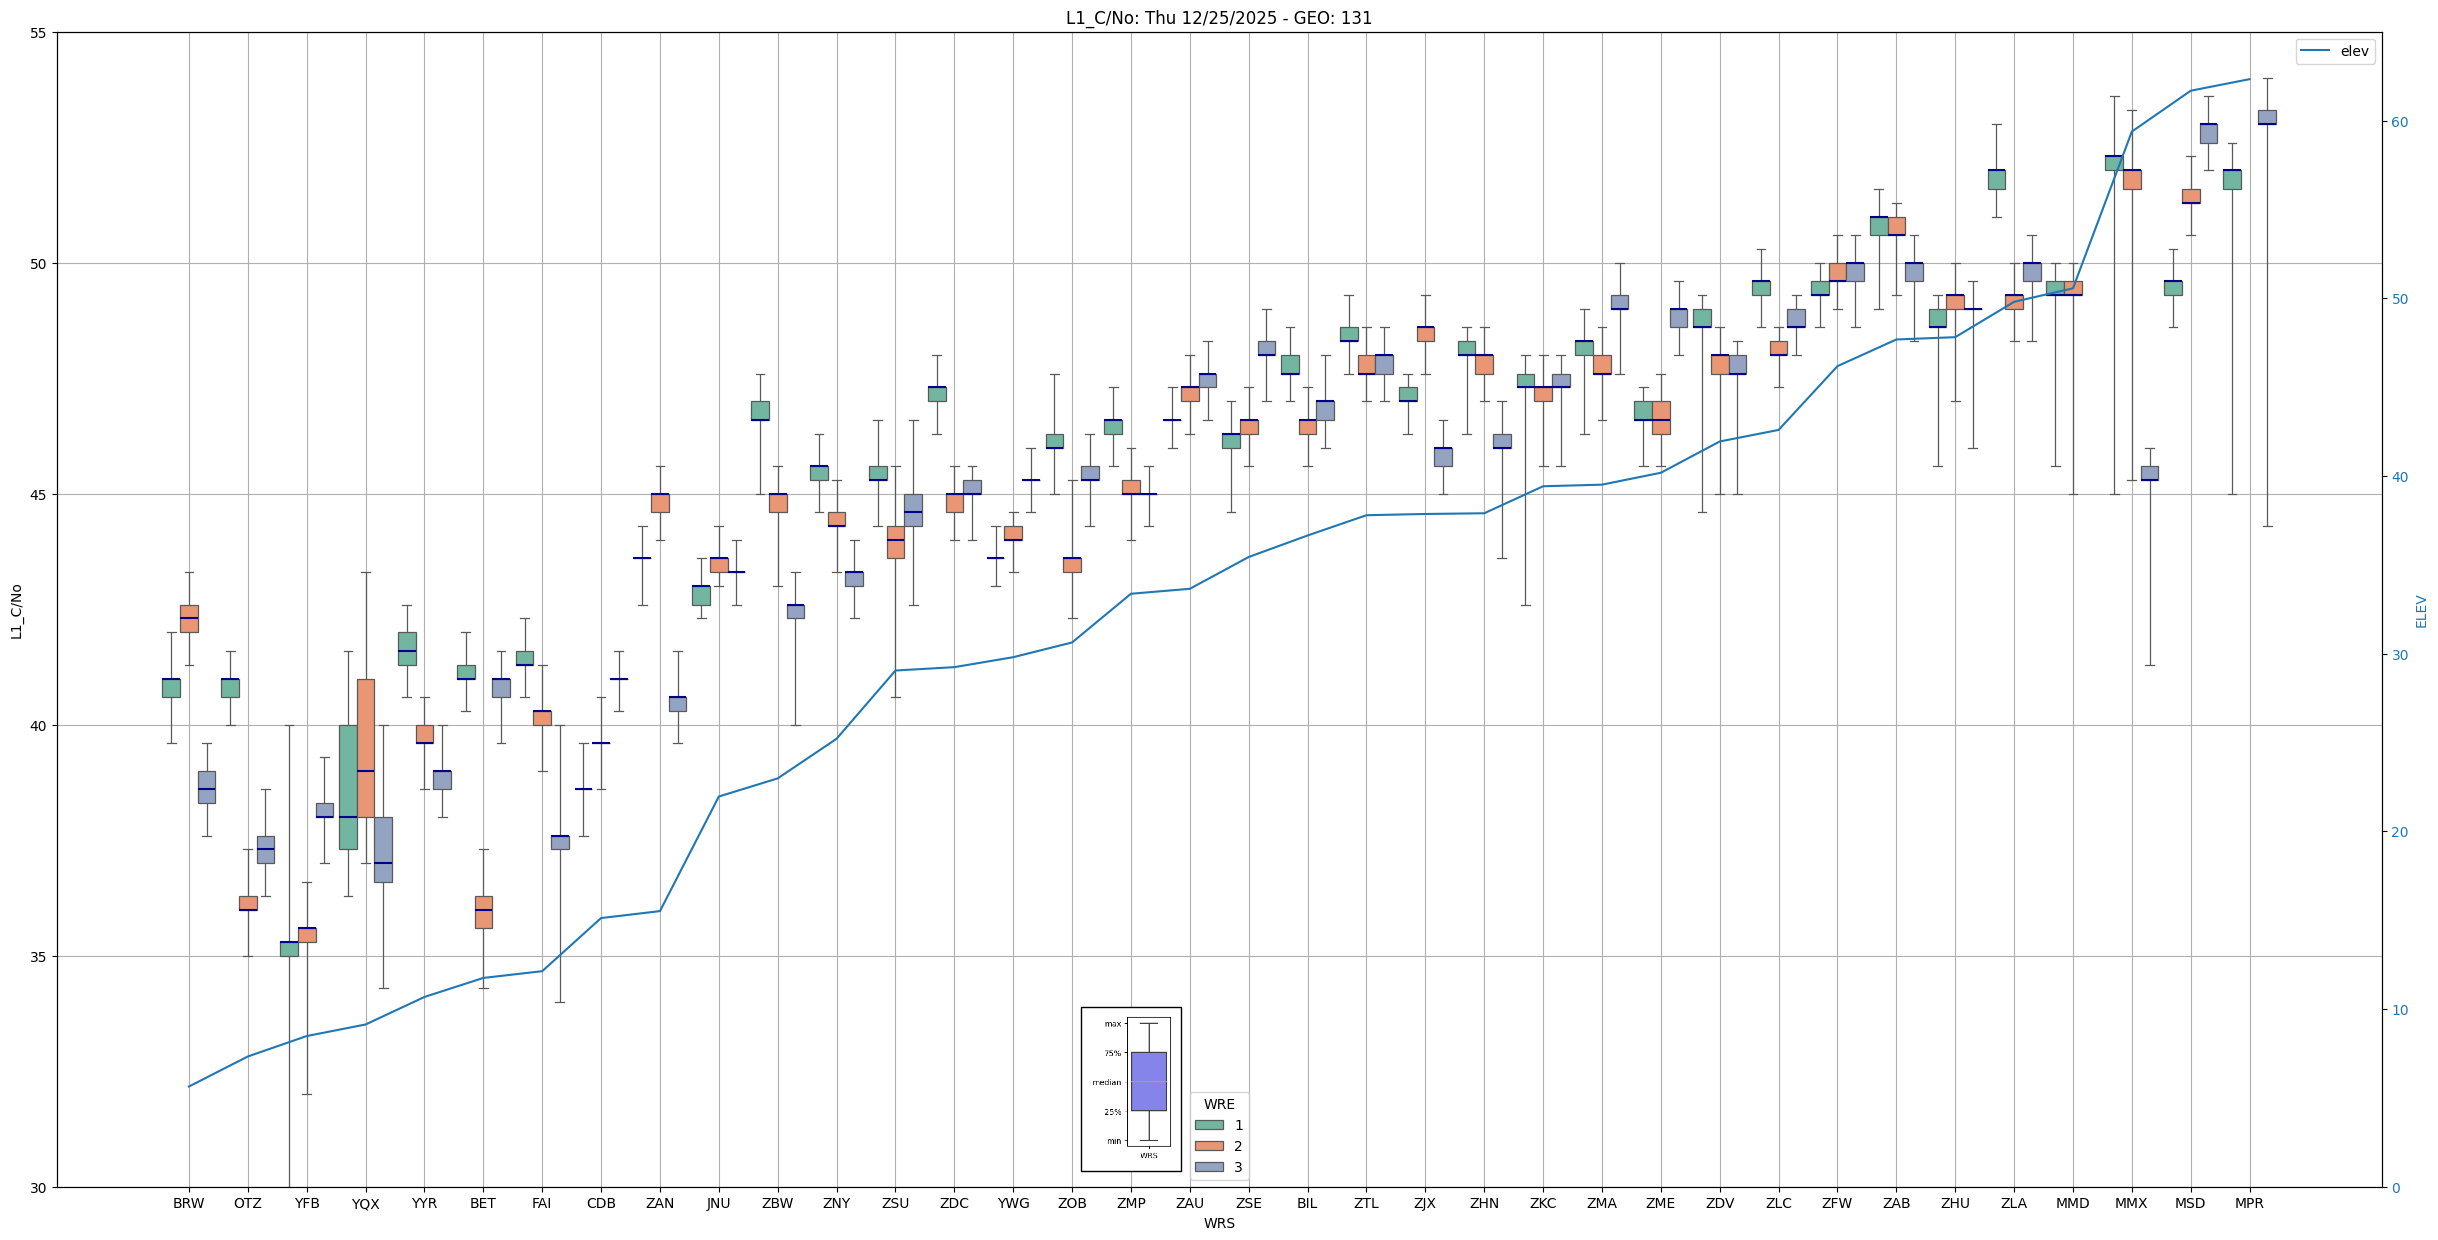The height and width of the screenshot is (1240, 2438).
Task: Click the boxplot key inset diagram
Action: pos(1131,1089)
